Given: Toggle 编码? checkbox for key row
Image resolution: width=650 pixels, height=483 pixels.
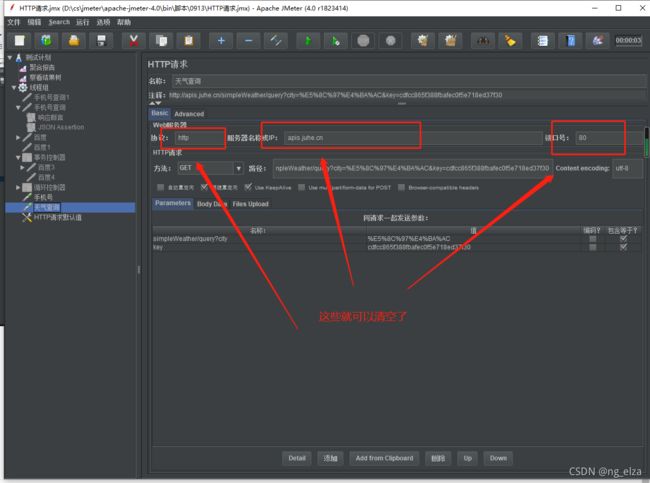Looking at the screenshot, I should point(593,247).
